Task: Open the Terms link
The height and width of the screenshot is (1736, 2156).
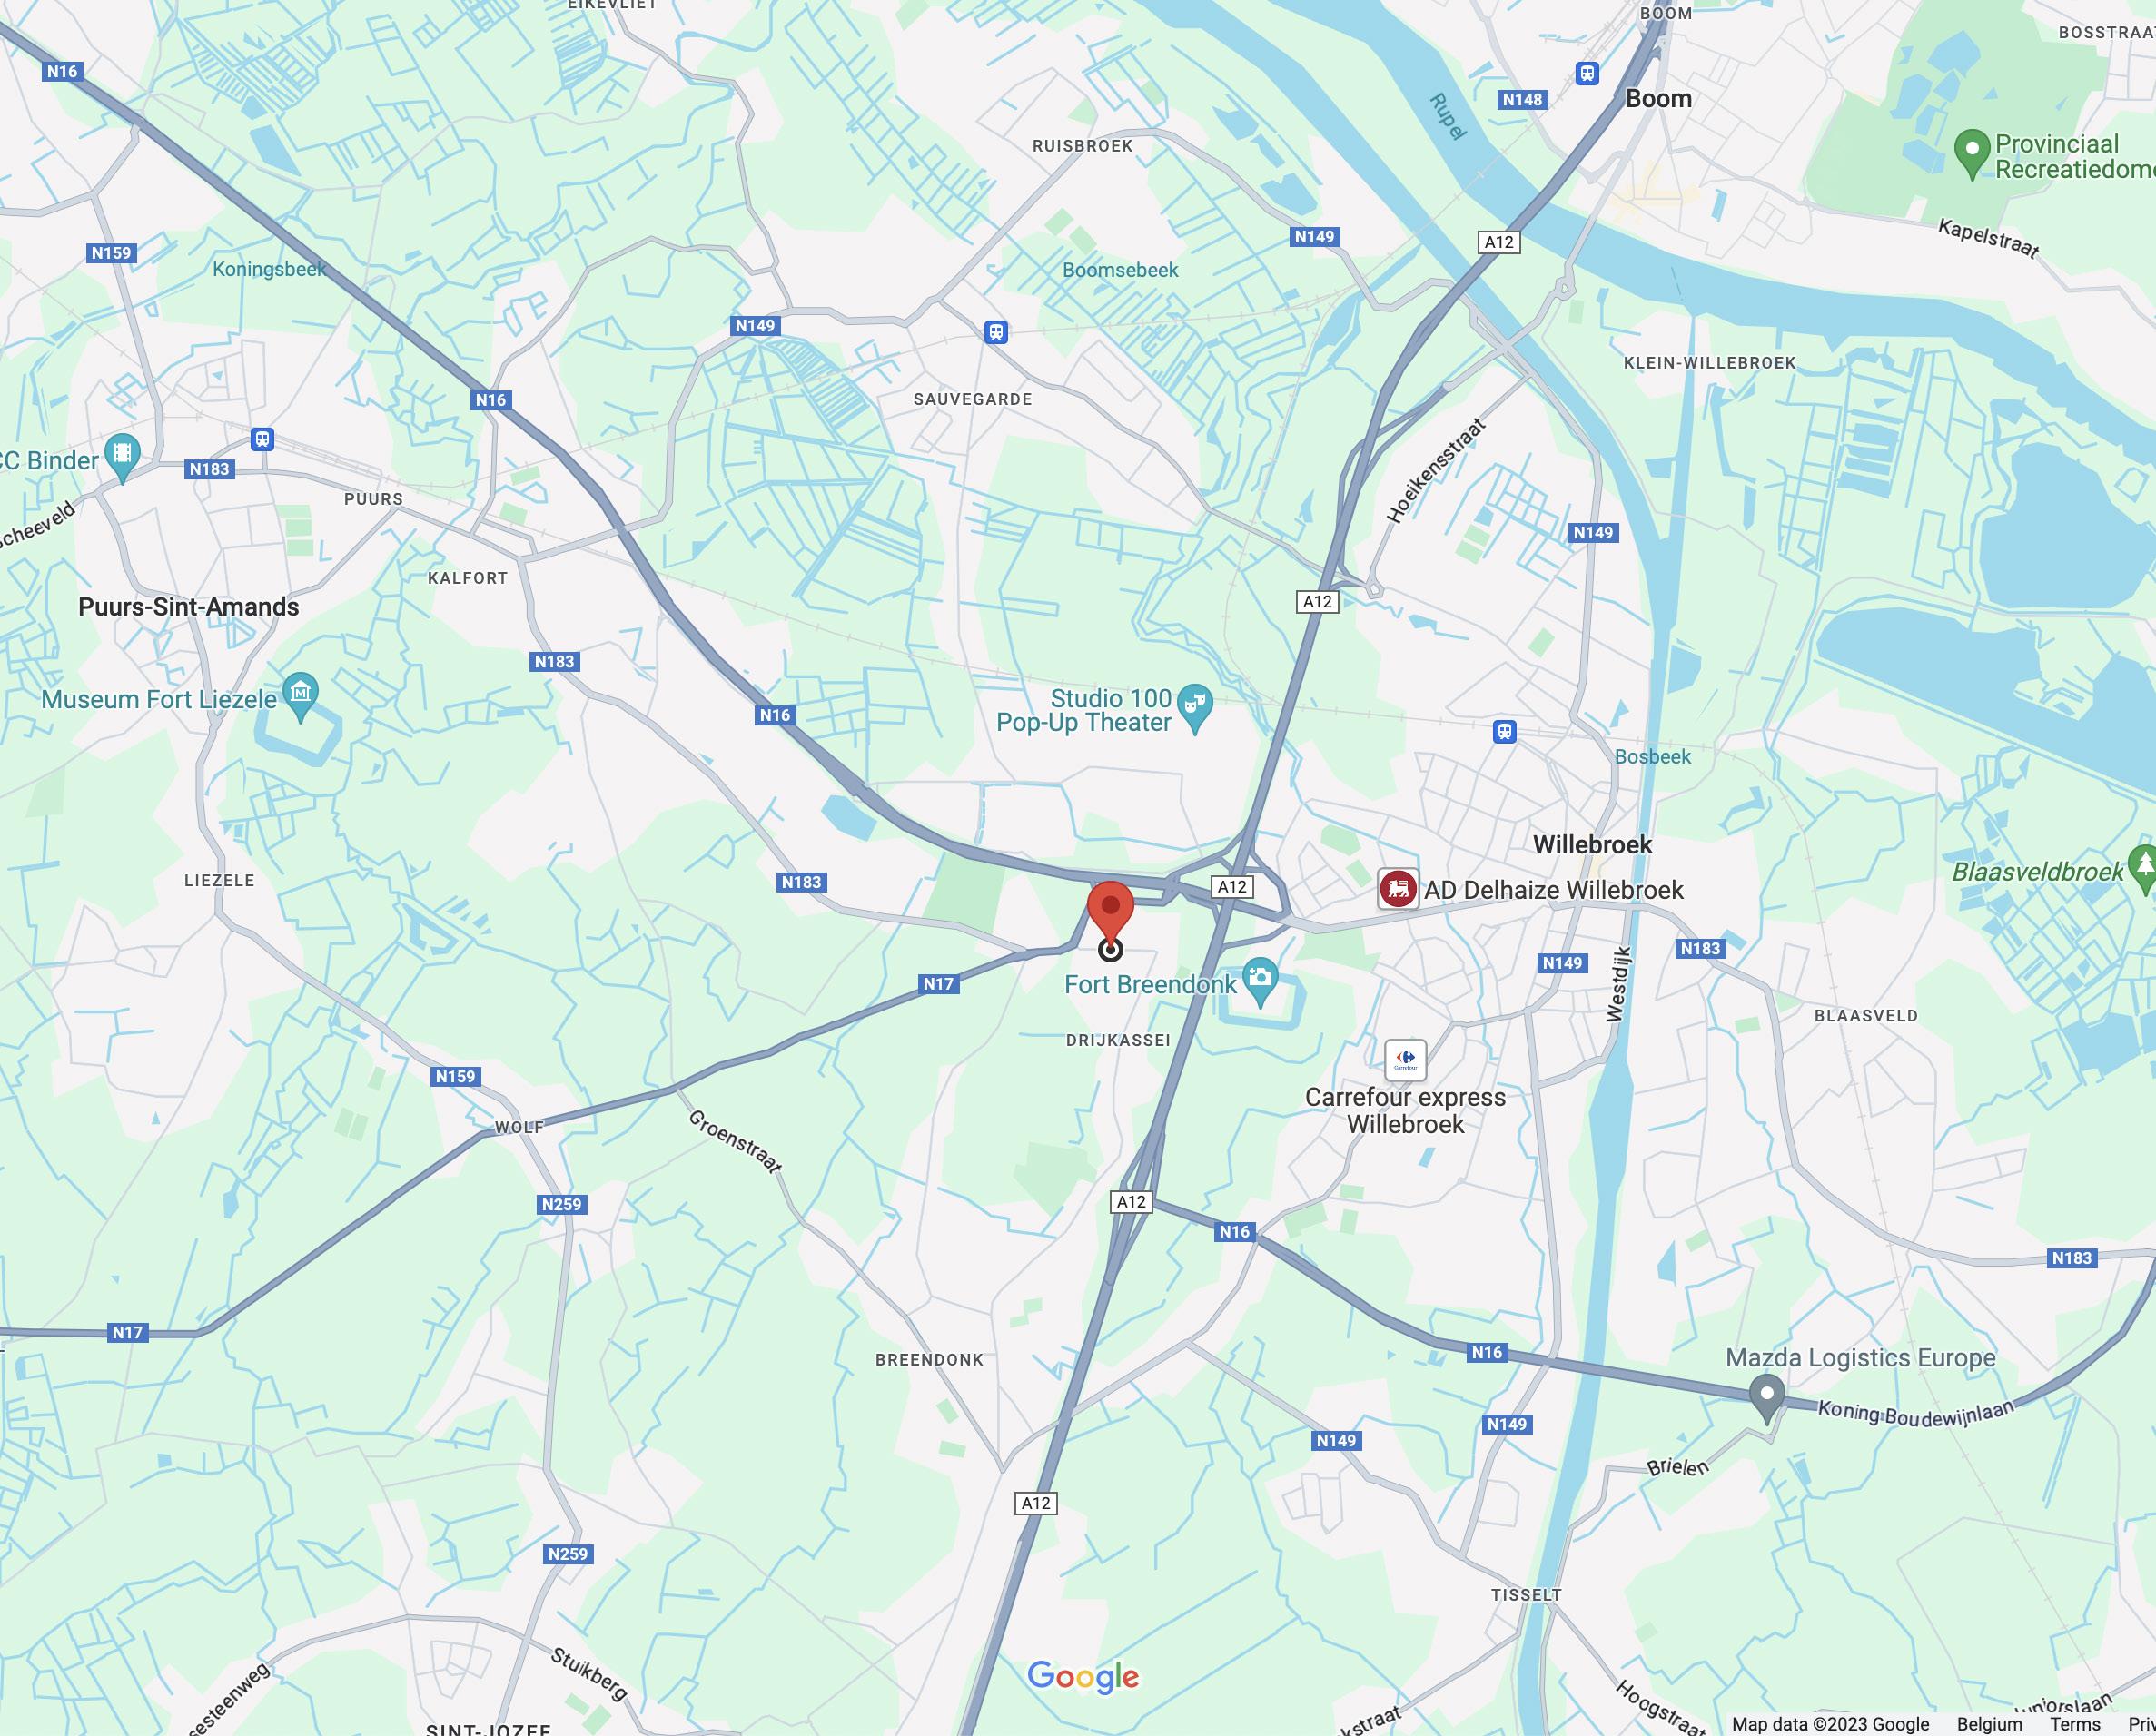Action: 2075,1724
